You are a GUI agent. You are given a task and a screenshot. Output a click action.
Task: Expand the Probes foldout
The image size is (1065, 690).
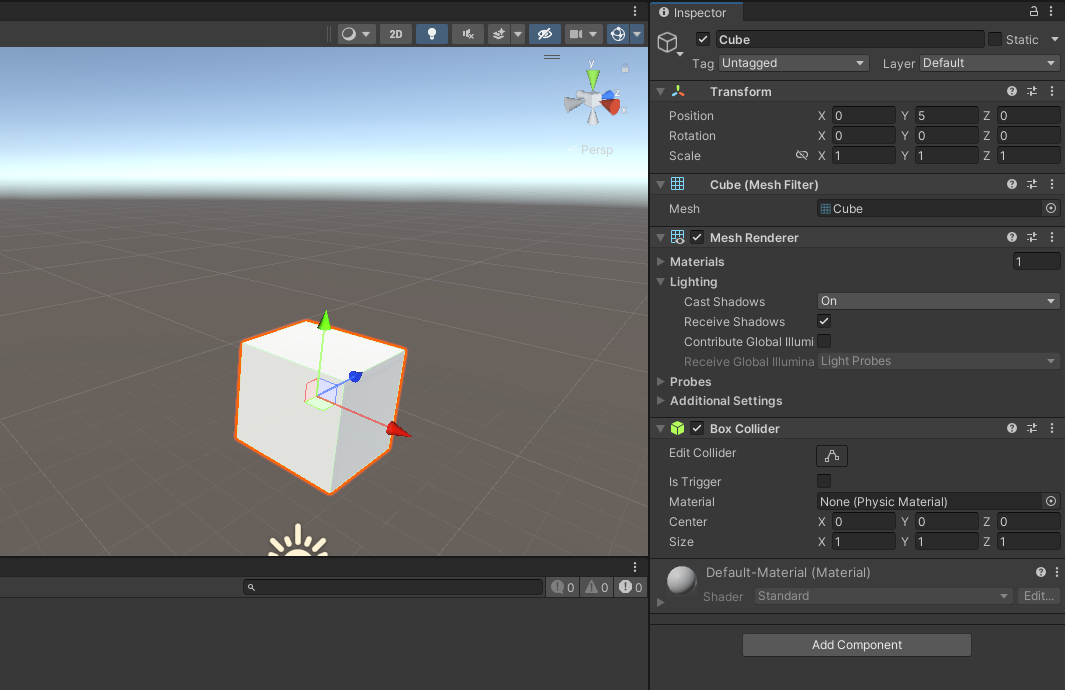coord(660,382)
